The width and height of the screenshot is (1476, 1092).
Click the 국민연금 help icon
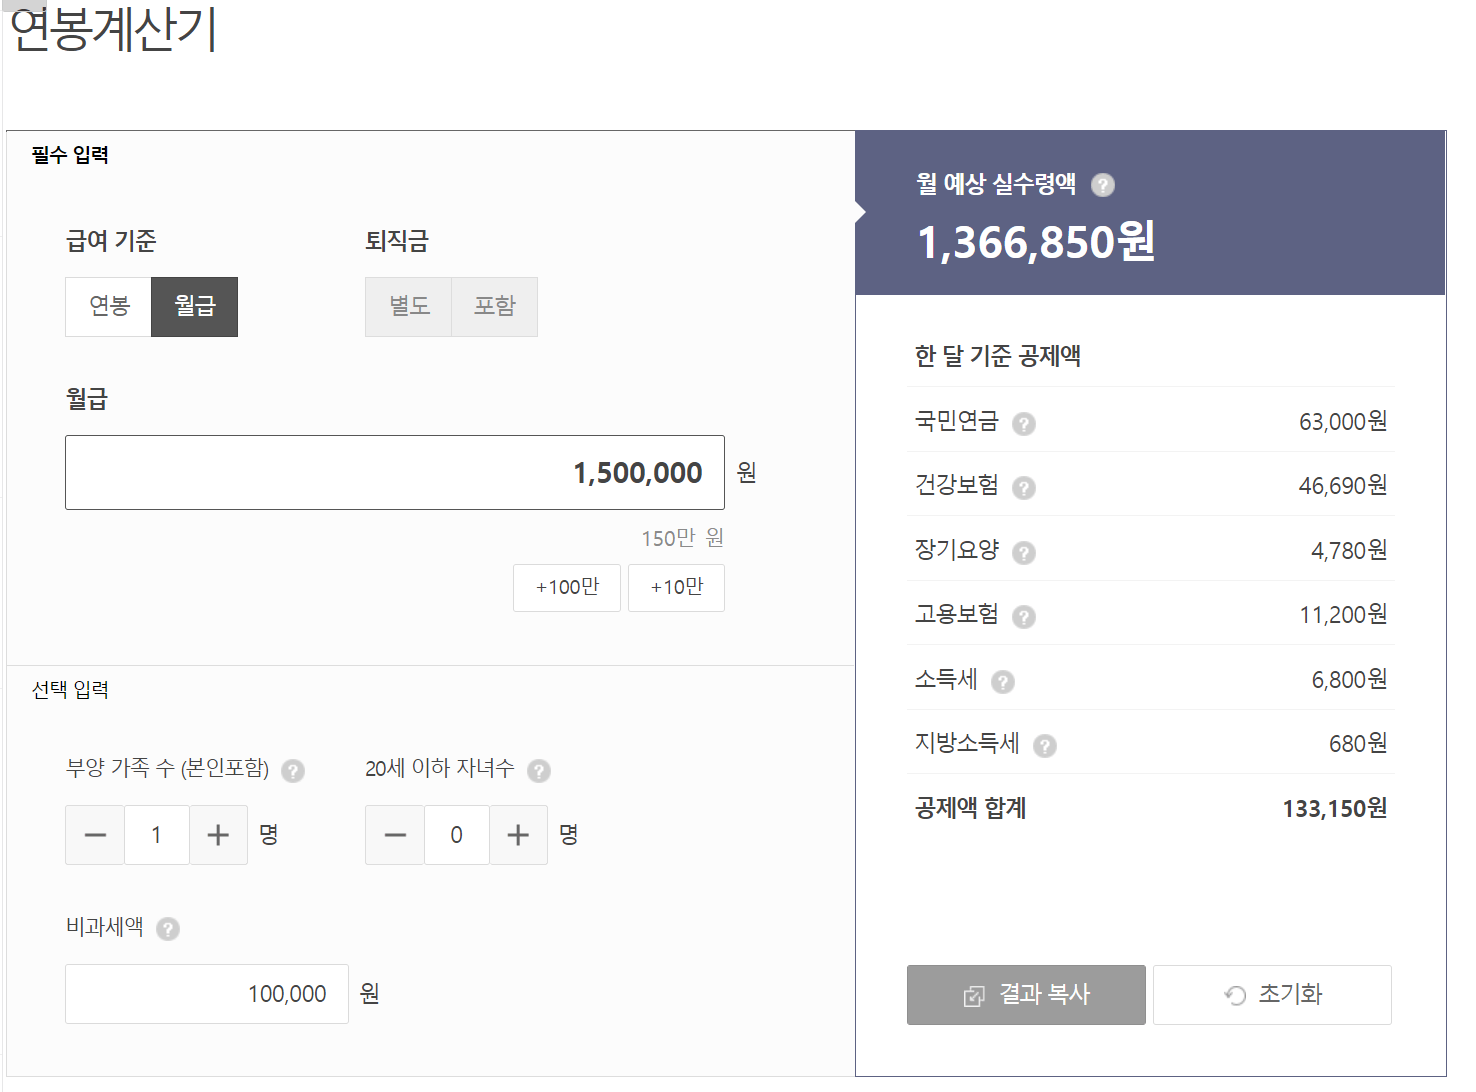click(1023, 424)
